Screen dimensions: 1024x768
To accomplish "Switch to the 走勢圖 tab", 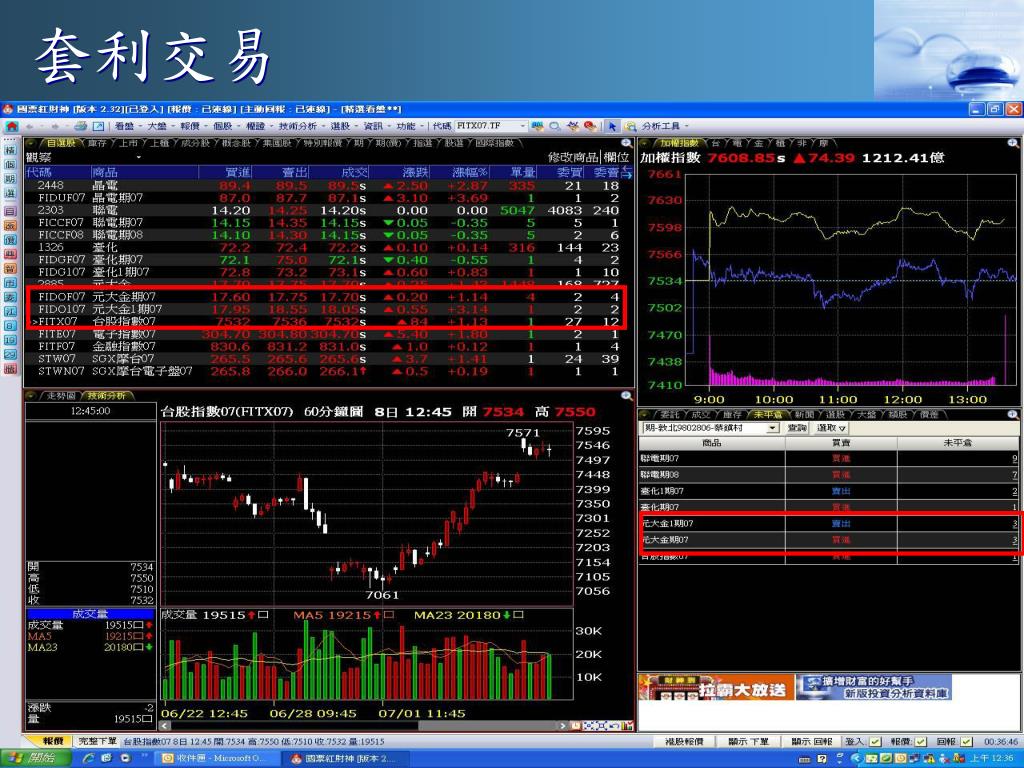I will pos(61,396).
